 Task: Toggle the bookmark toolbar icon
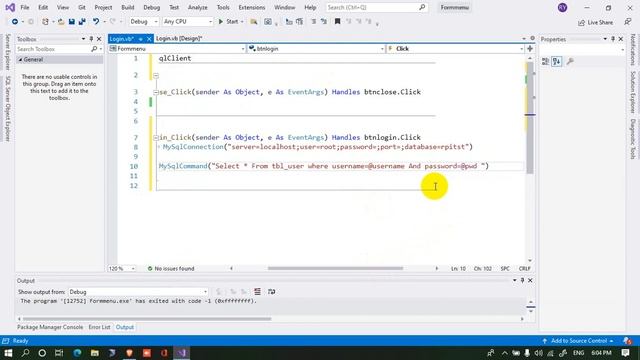337,21
